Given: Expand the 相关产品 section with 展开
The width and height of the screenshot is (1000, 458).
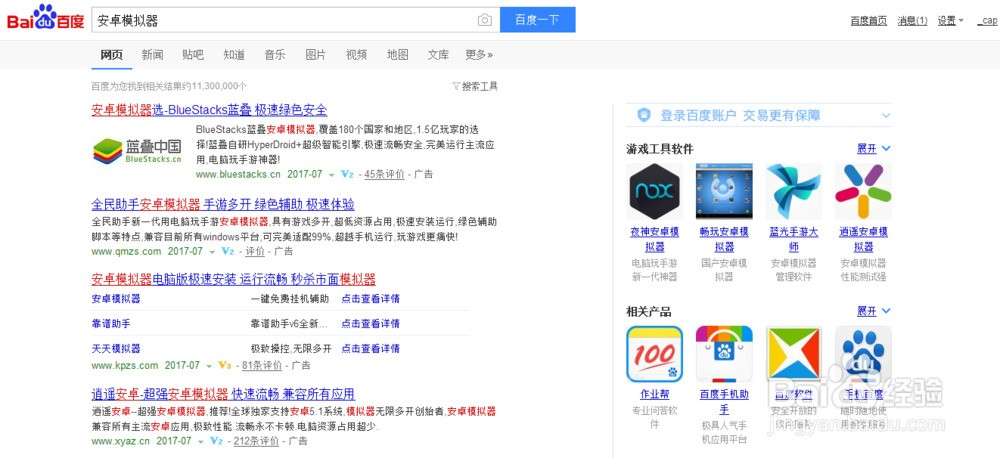Looking at the screenshot, I should click(874, 311).
